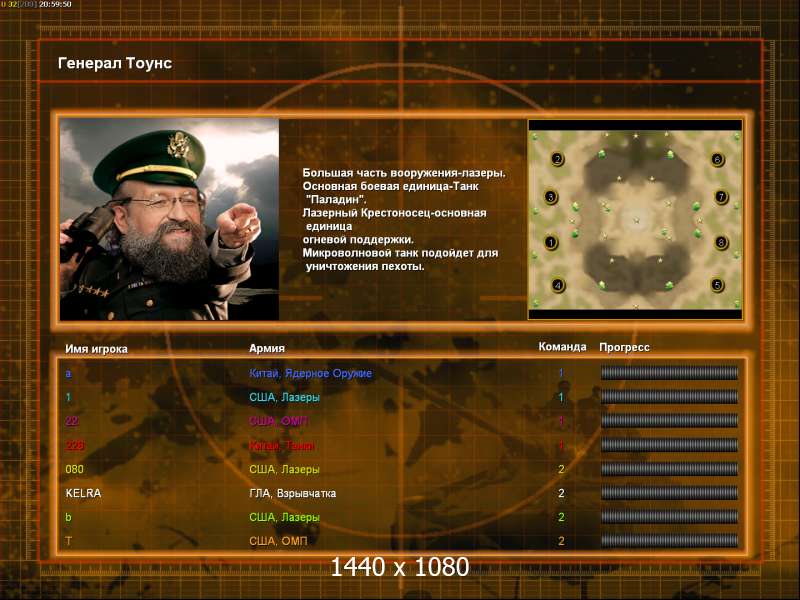Click team number in player T's row
This screenshot has width=800, height=600.
tap(561, 541)
